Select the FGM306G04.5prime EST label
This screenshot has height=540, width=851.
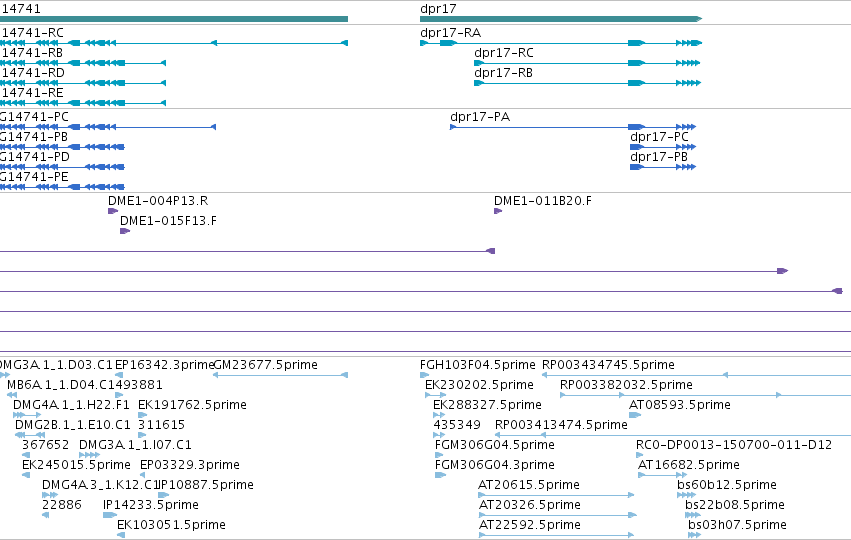pos(495,446)
